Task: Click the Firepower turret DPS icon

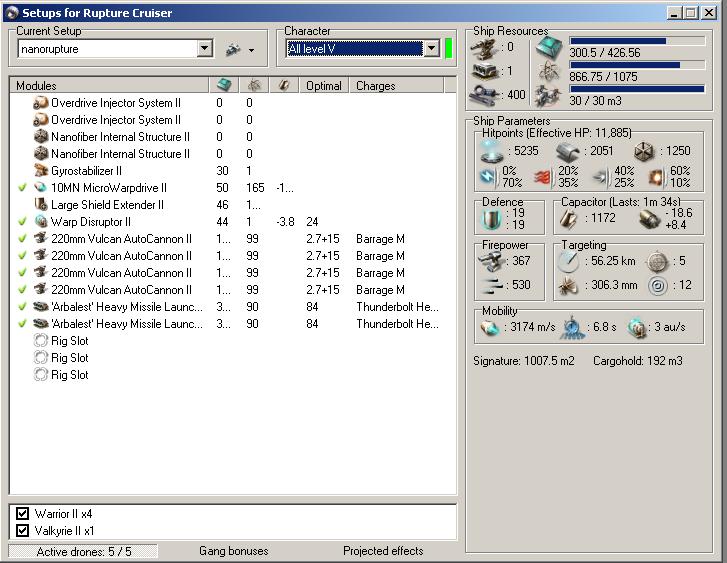Action: pyautogui.click(x=491, y=262)
